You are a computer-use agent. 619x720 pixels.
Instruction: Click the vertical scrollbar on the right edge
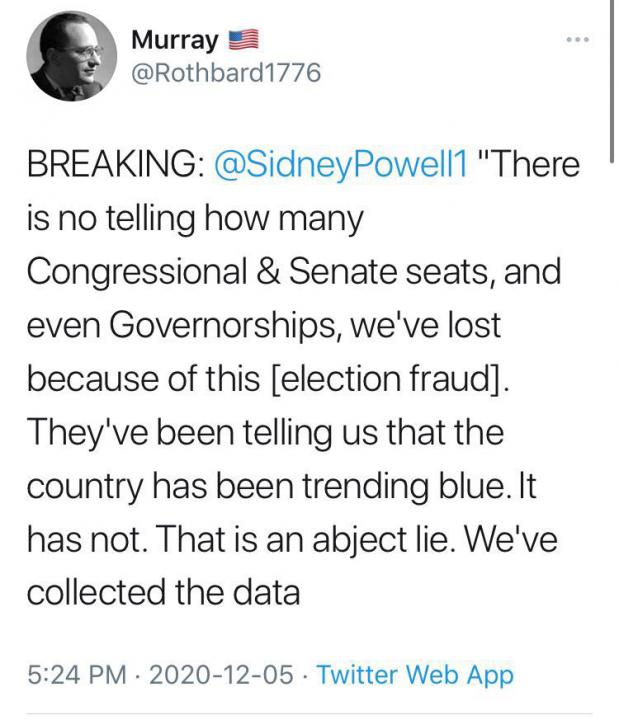coord(611,70)
